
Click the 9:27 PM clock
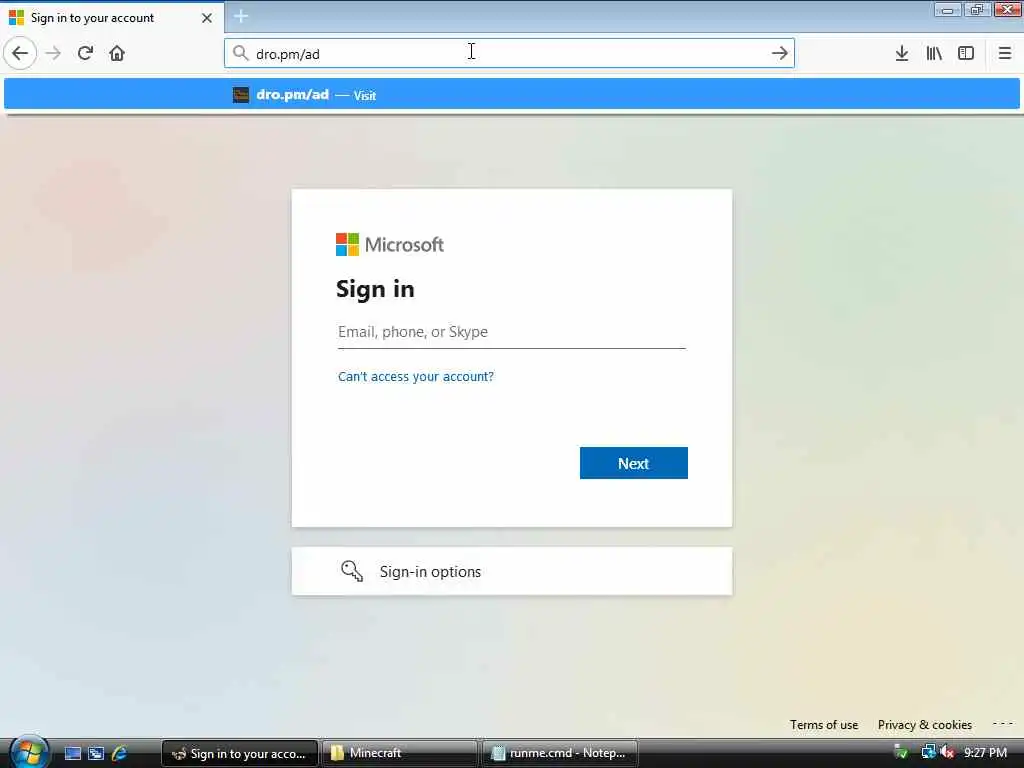(985, 753)
